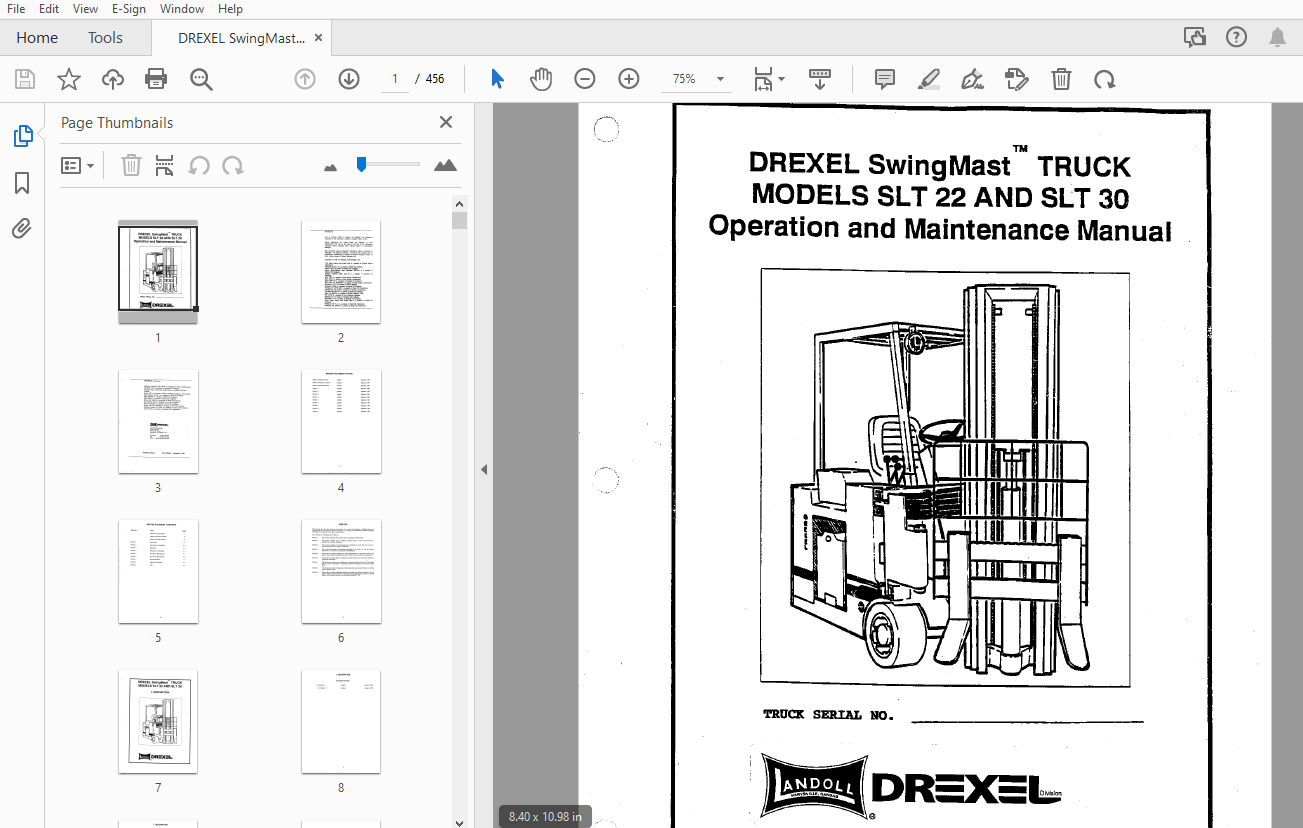Open the Window menu
The width and height of the screenshot is (1303, 828).
[182, 9]
